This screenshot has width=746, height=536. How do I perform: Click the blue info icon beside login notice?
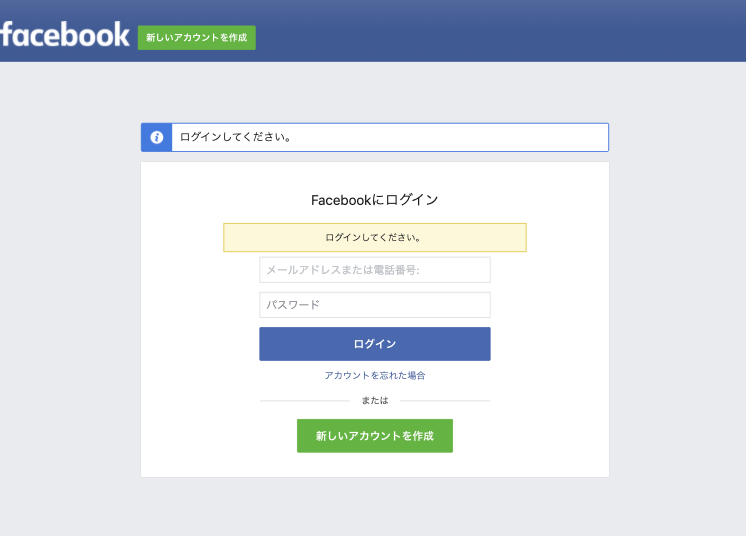(157, 137)
